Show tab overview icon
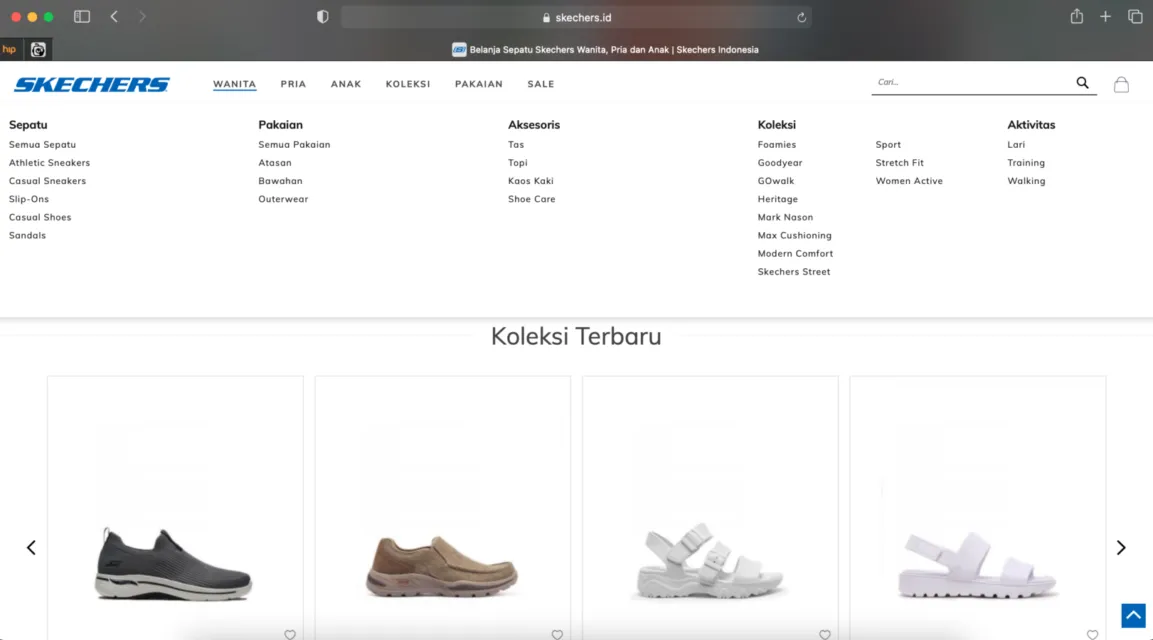This screenshot has height=640, width=1153. click(x=1135, y=16)
